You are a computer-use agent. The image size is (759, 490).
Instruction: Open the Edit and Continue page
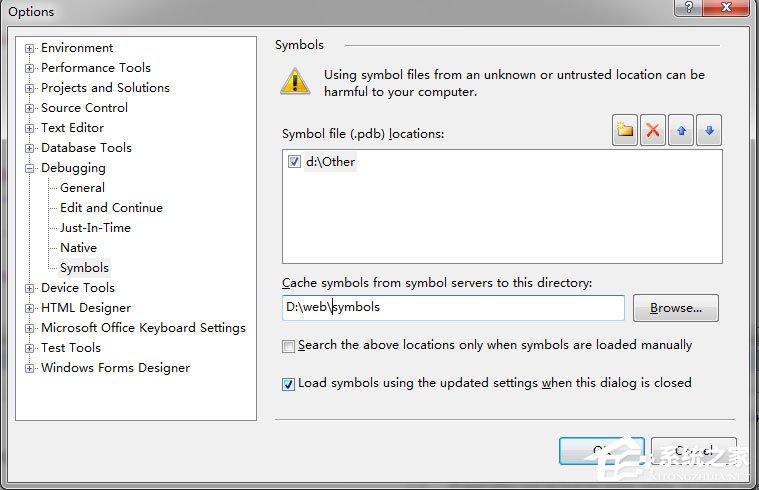tap(111, 208)
